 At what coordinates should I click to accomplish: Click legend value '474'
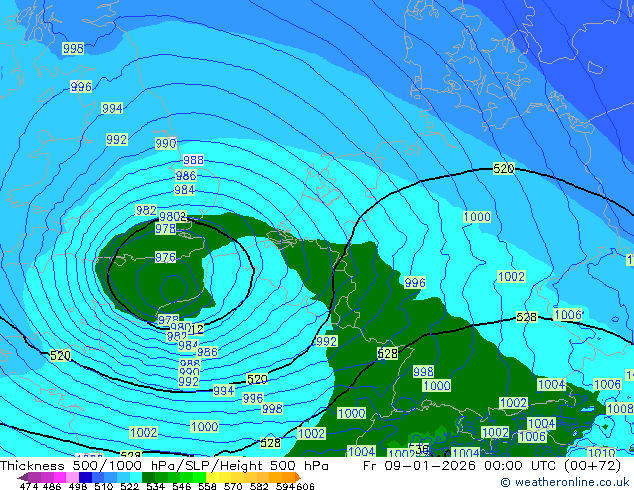click(x=29, y=486)
